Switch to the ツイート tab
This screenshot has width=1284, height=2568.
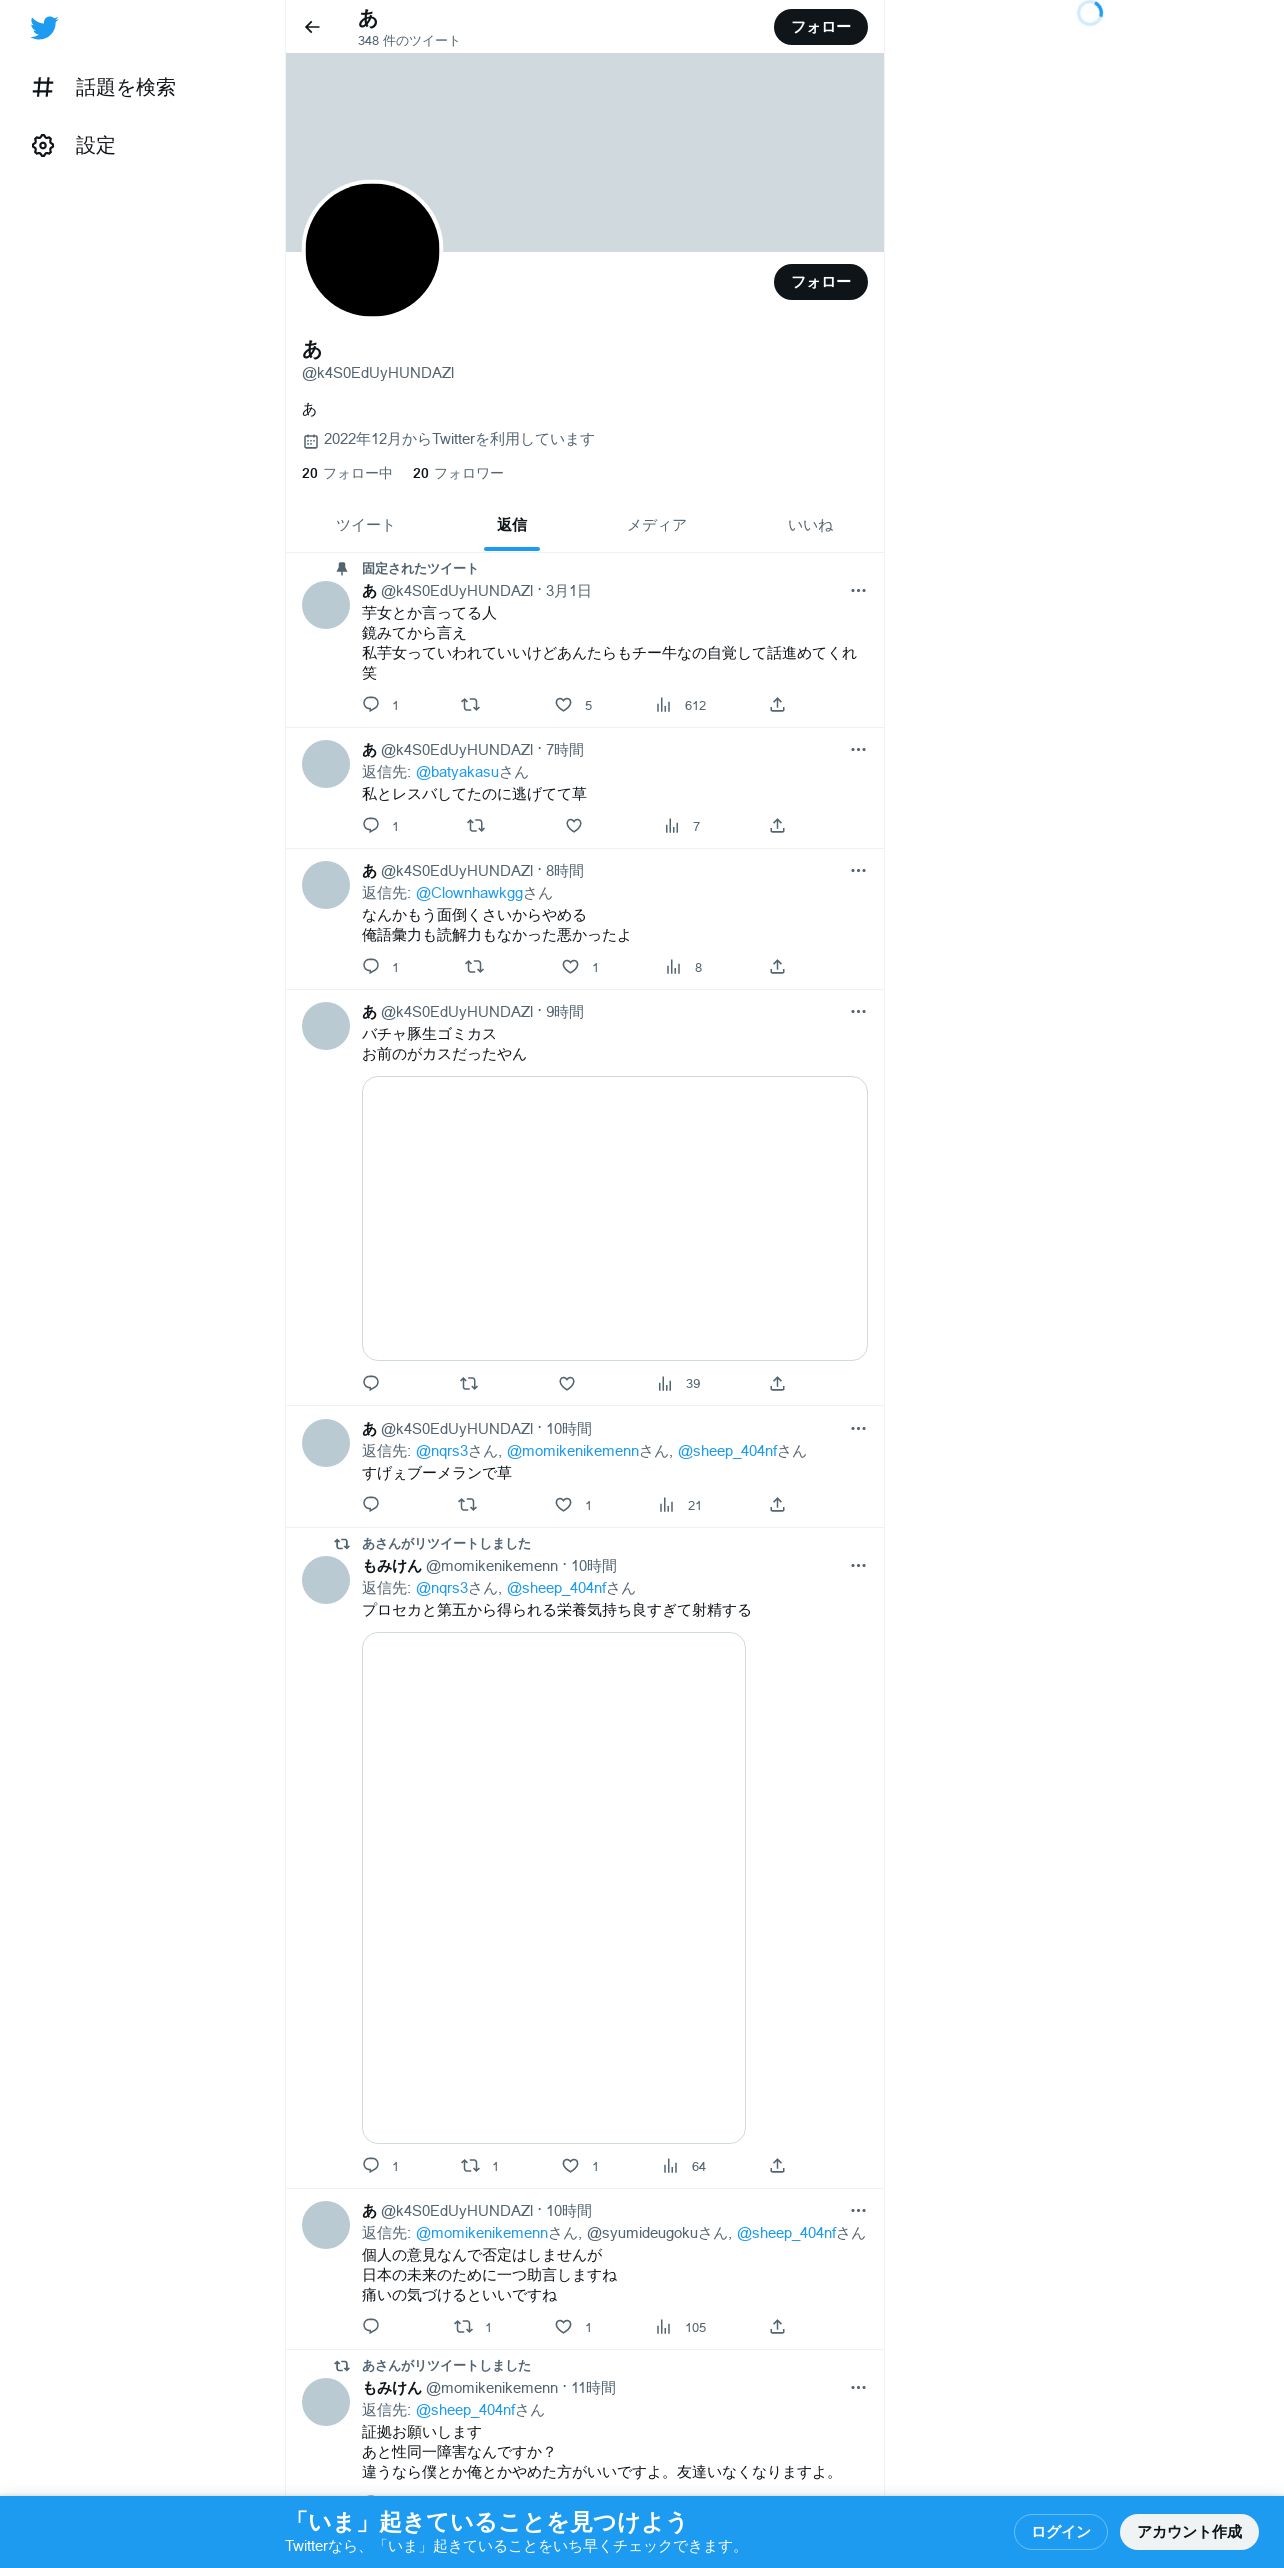365,525
